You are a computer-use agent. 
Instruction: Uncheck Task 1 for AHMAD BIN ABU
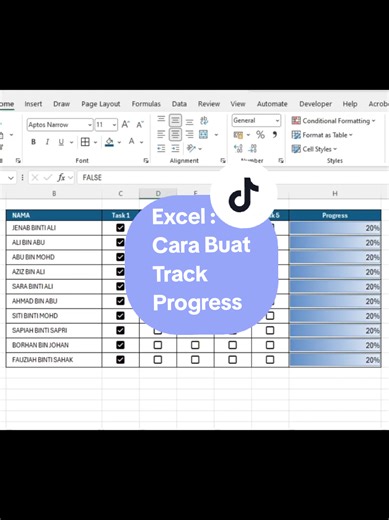point(120,301)
